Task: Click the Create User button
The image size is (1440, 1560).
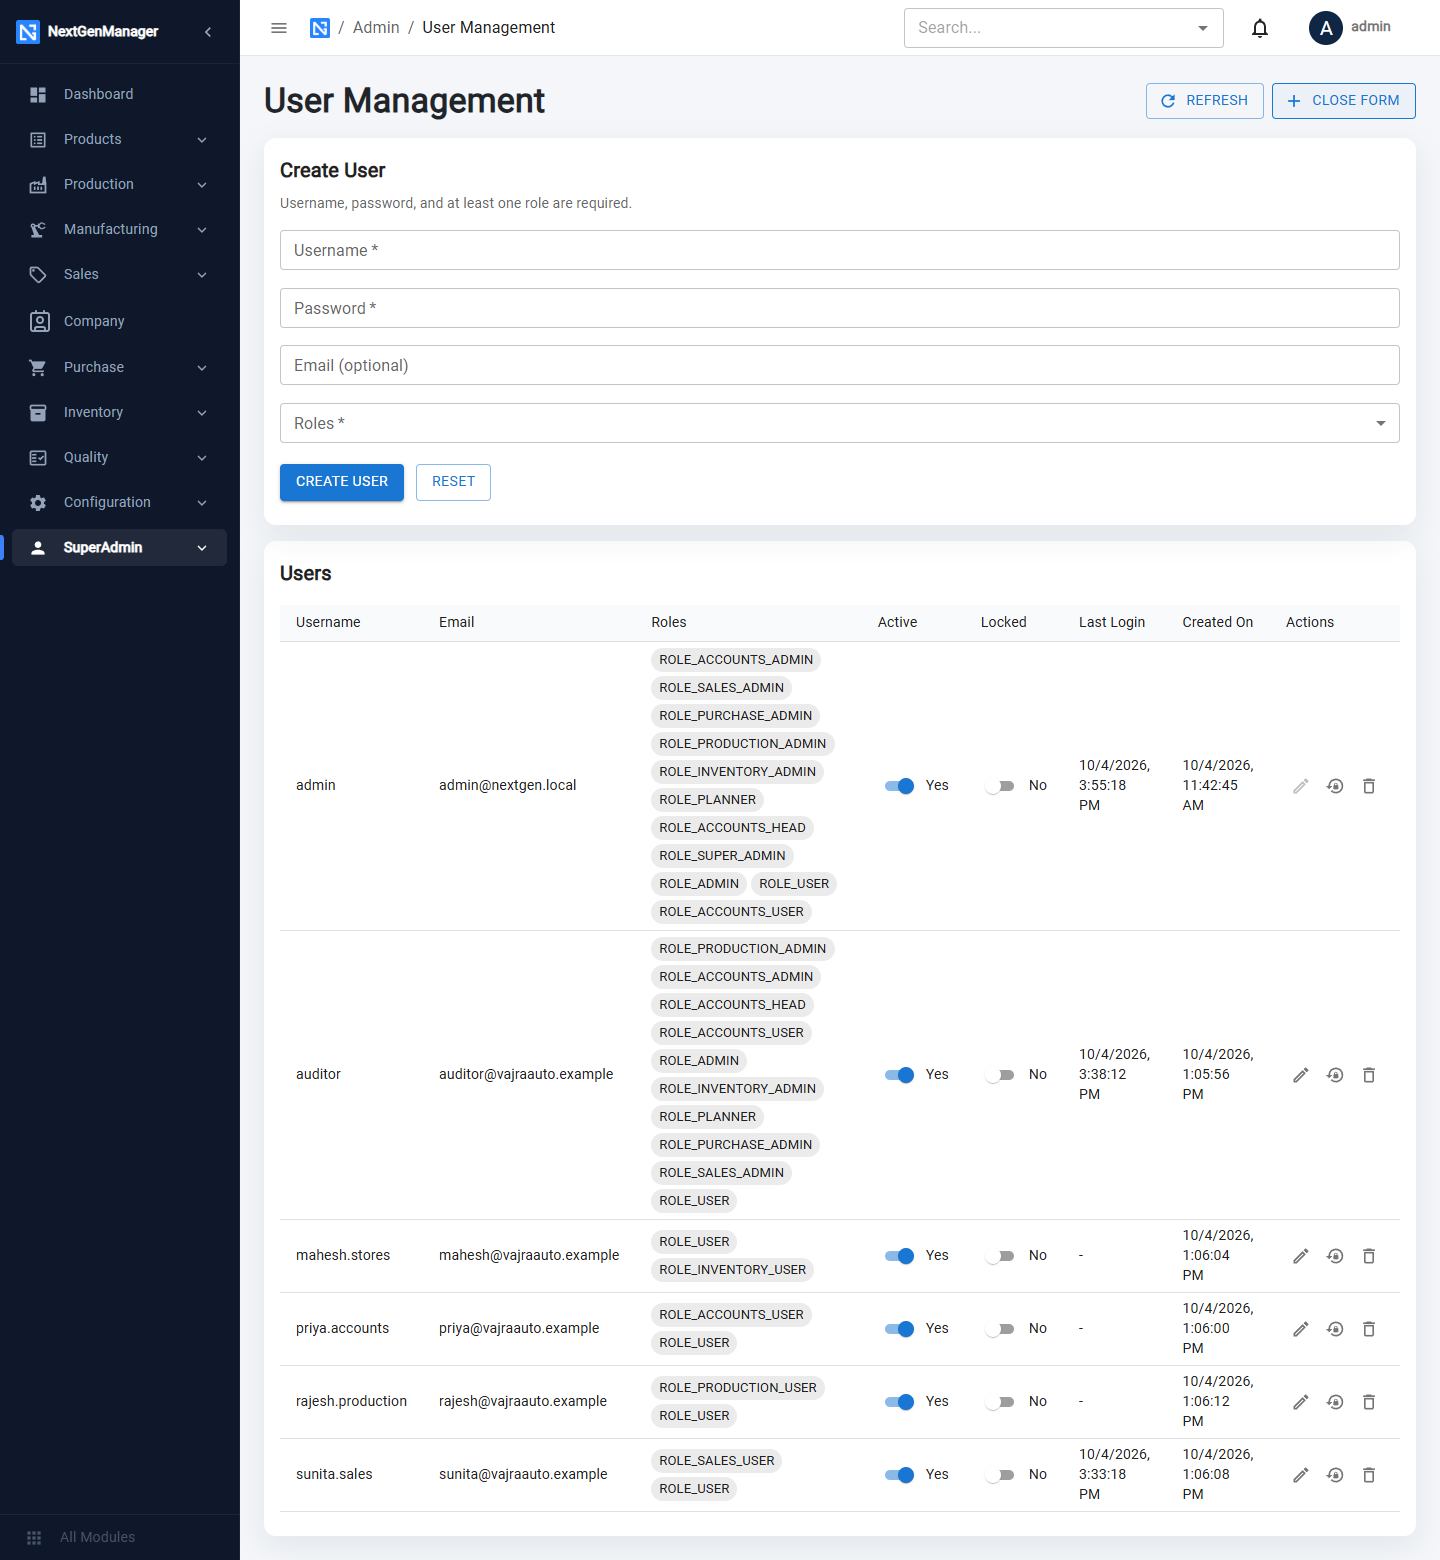Action: 342,482
